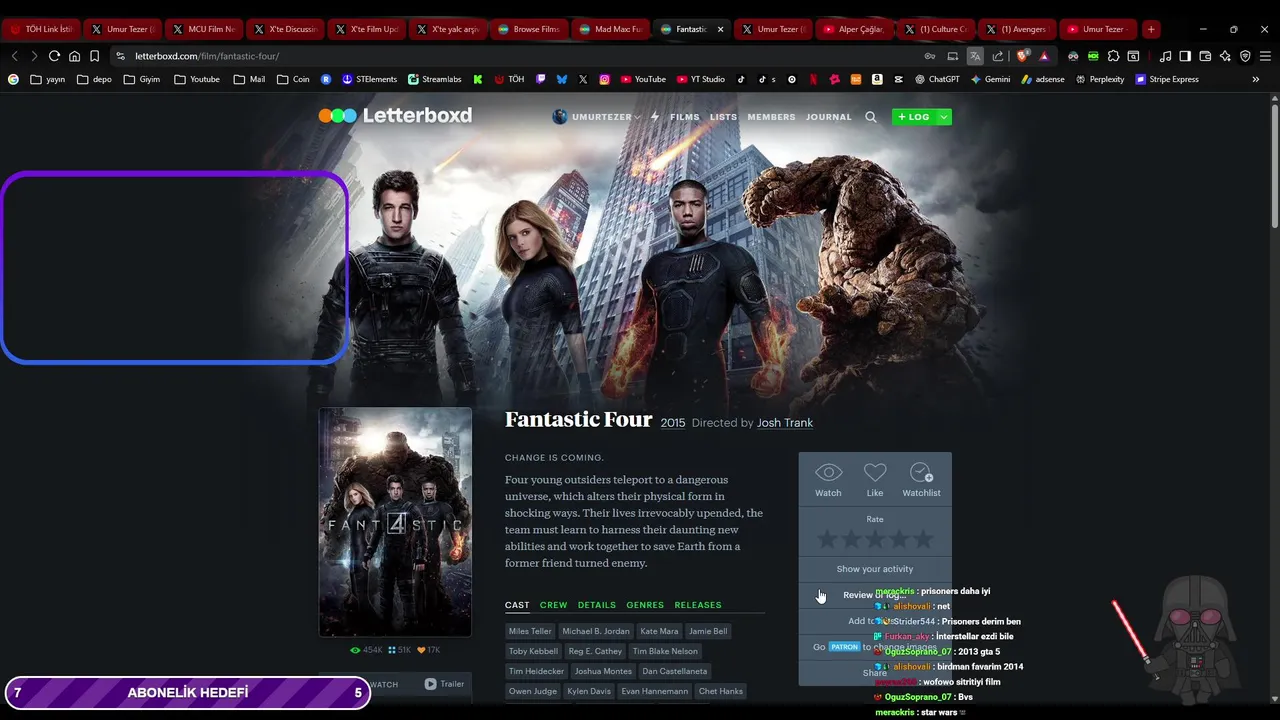Open Toby Kebbell cast page
This screenshot has width=1280, height=720.
pos(533,651)
